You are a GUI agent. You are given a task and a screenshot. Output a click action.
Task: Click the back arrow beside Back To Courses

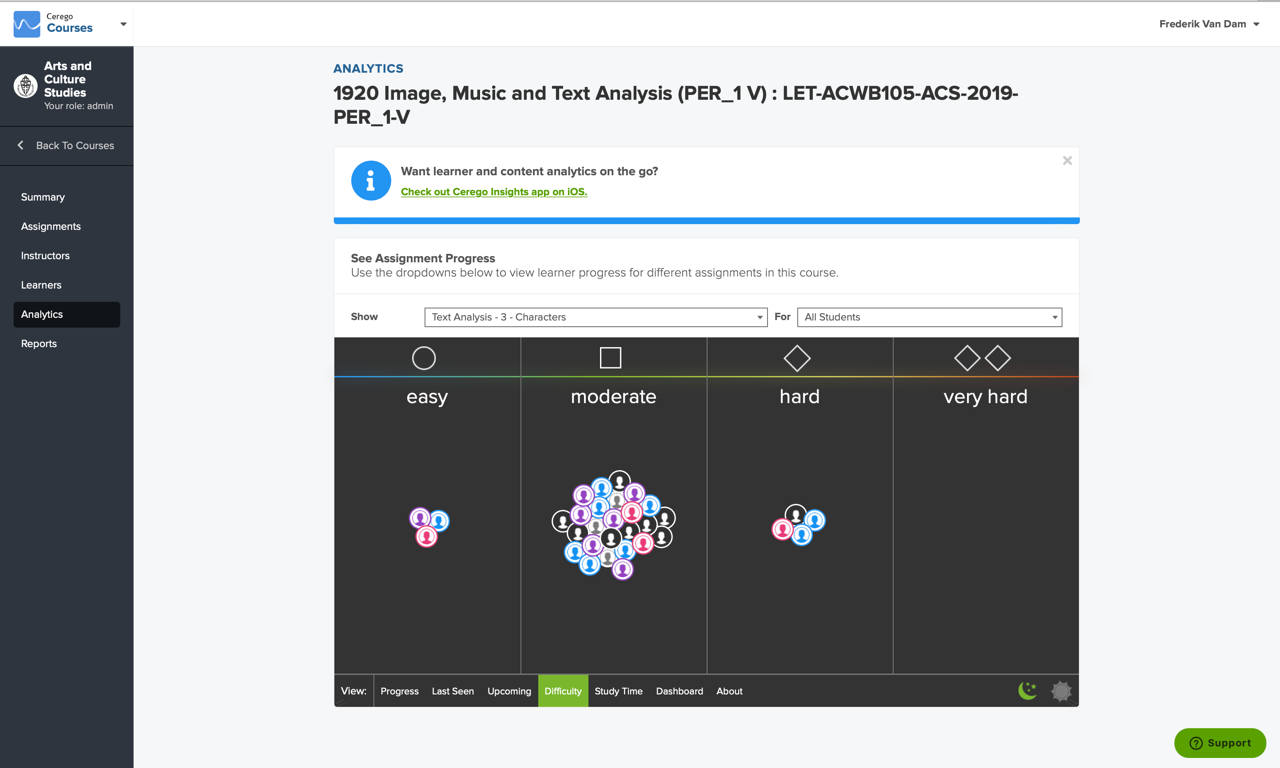[x=21, y=146]
